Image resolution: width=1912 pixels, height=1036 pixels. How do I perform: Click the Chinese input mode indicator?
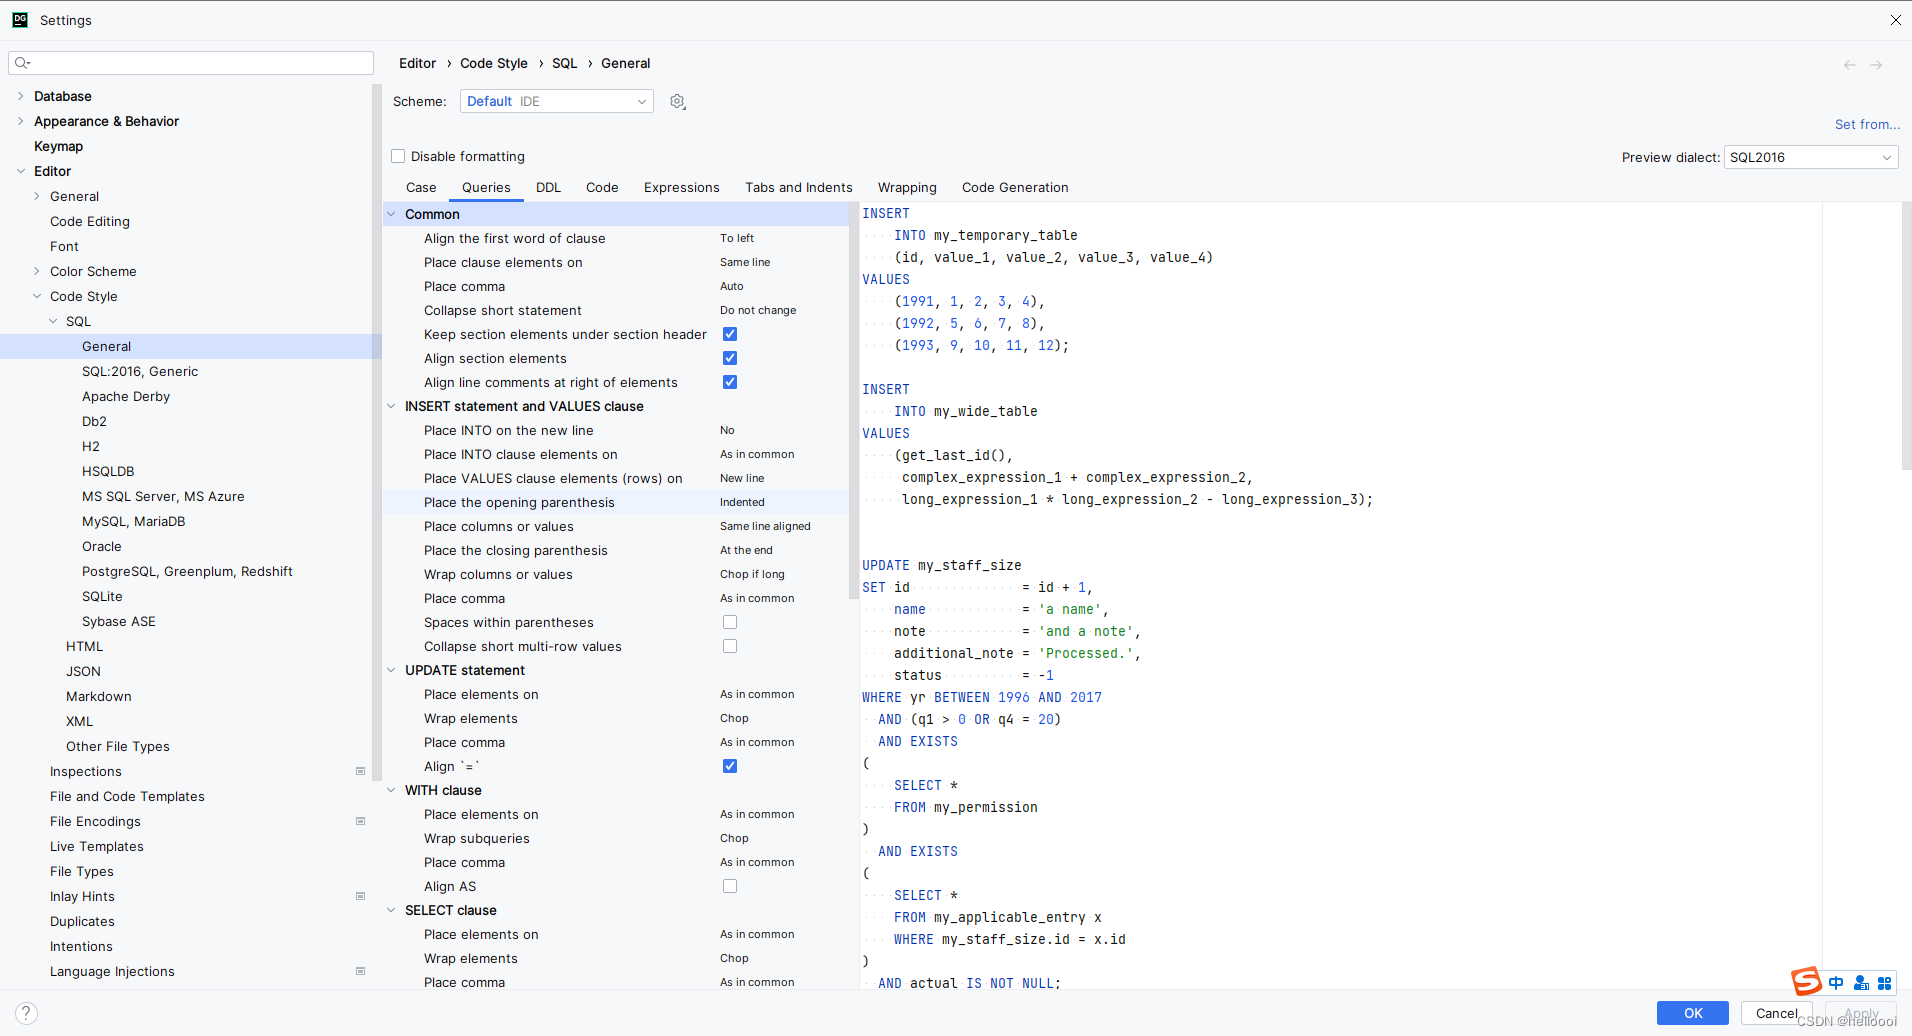pos(1836,983)
